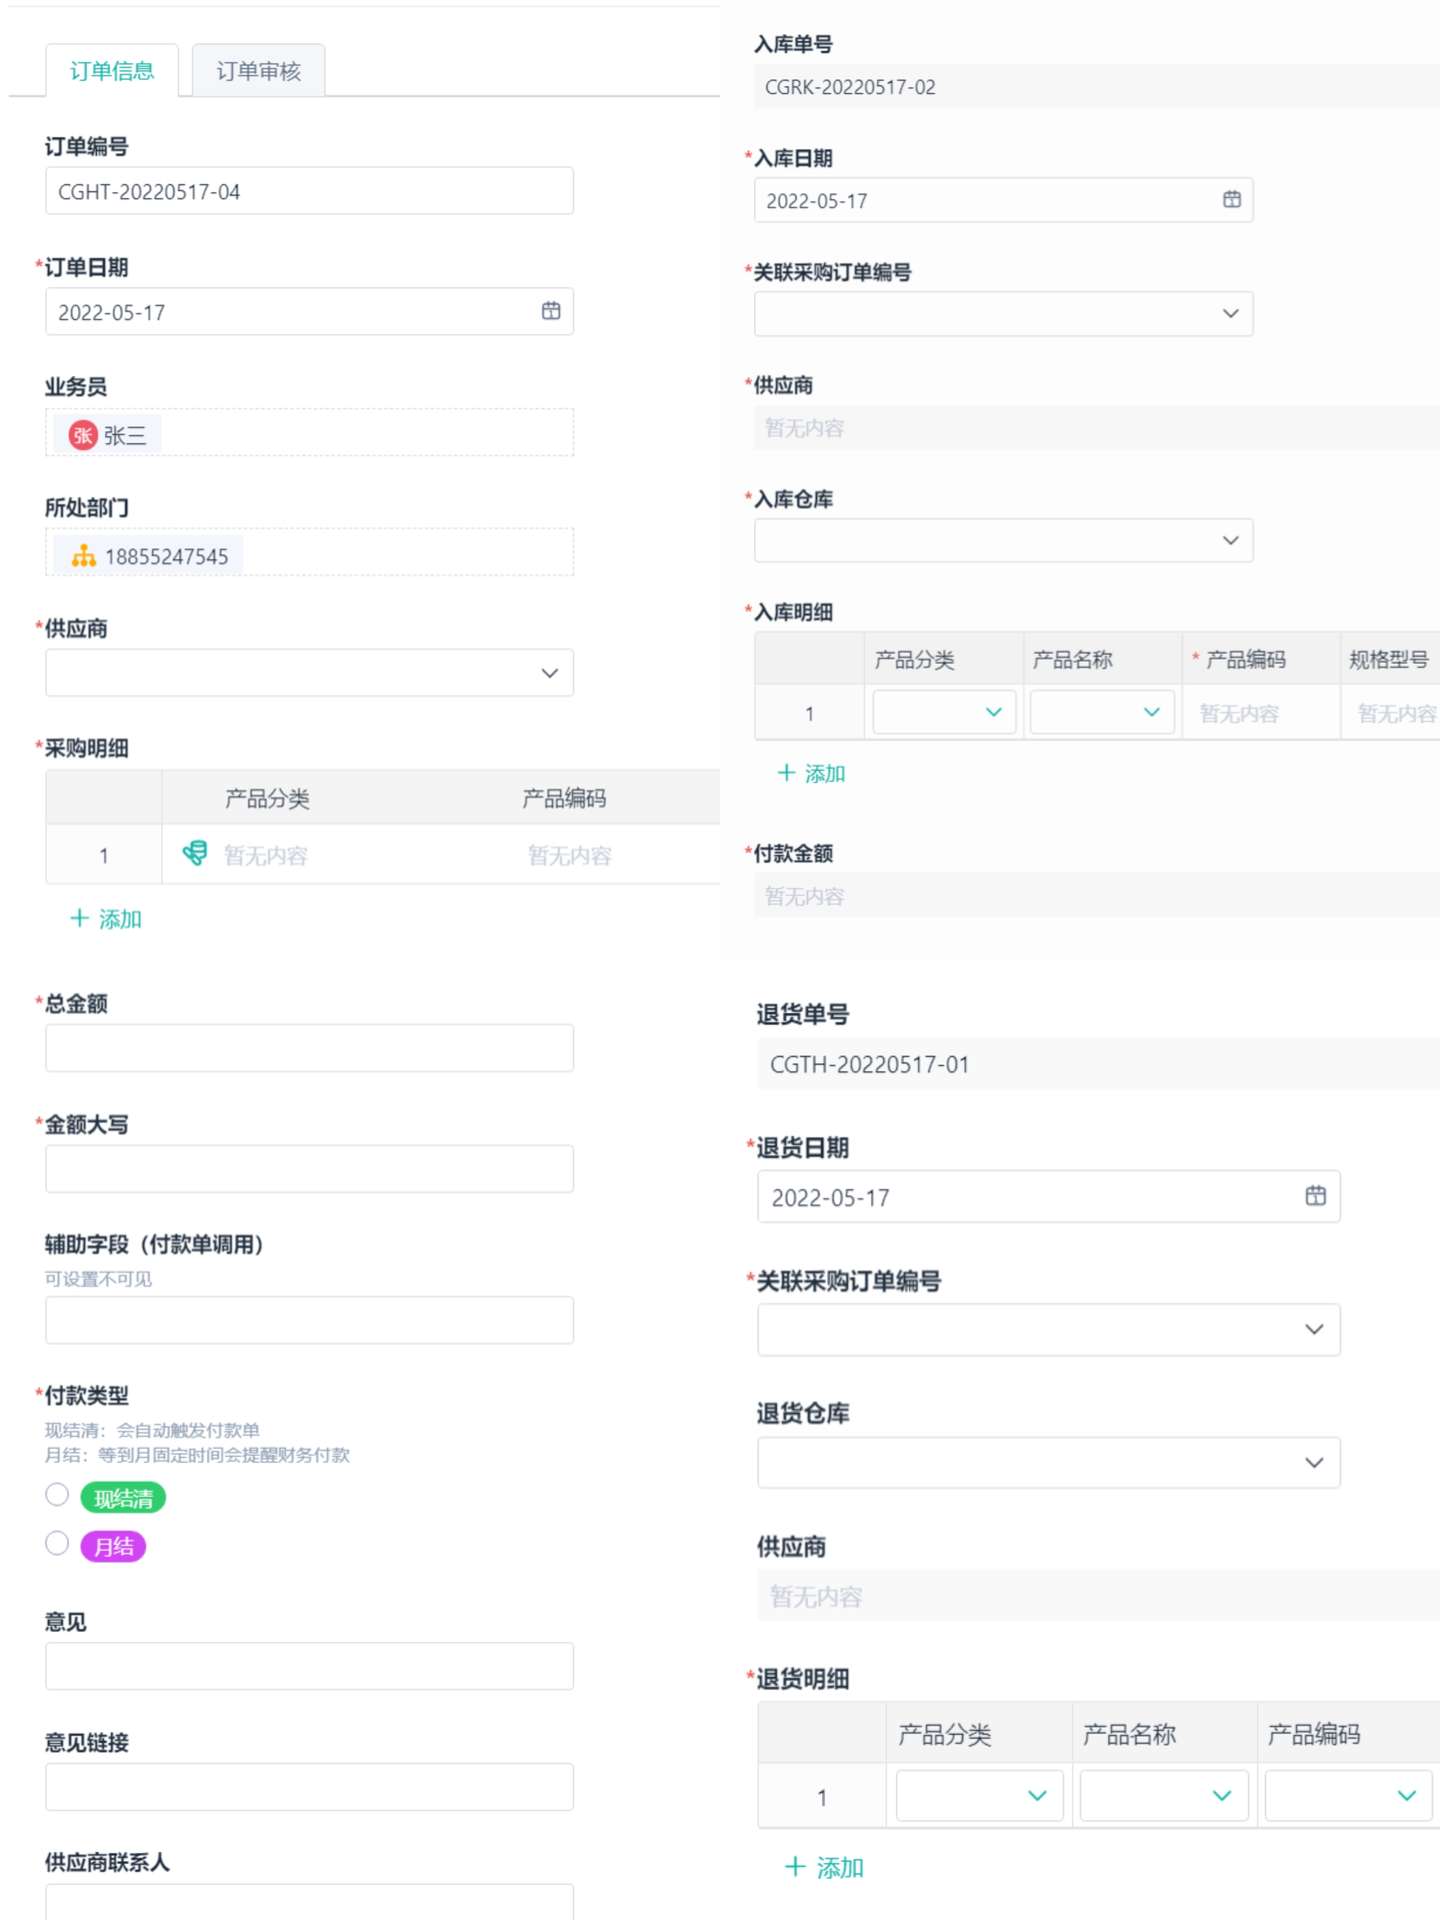Click 退货单号 value CGTH-20220517-01
1440x1920 pixels.
click(x=869, y=1064)
